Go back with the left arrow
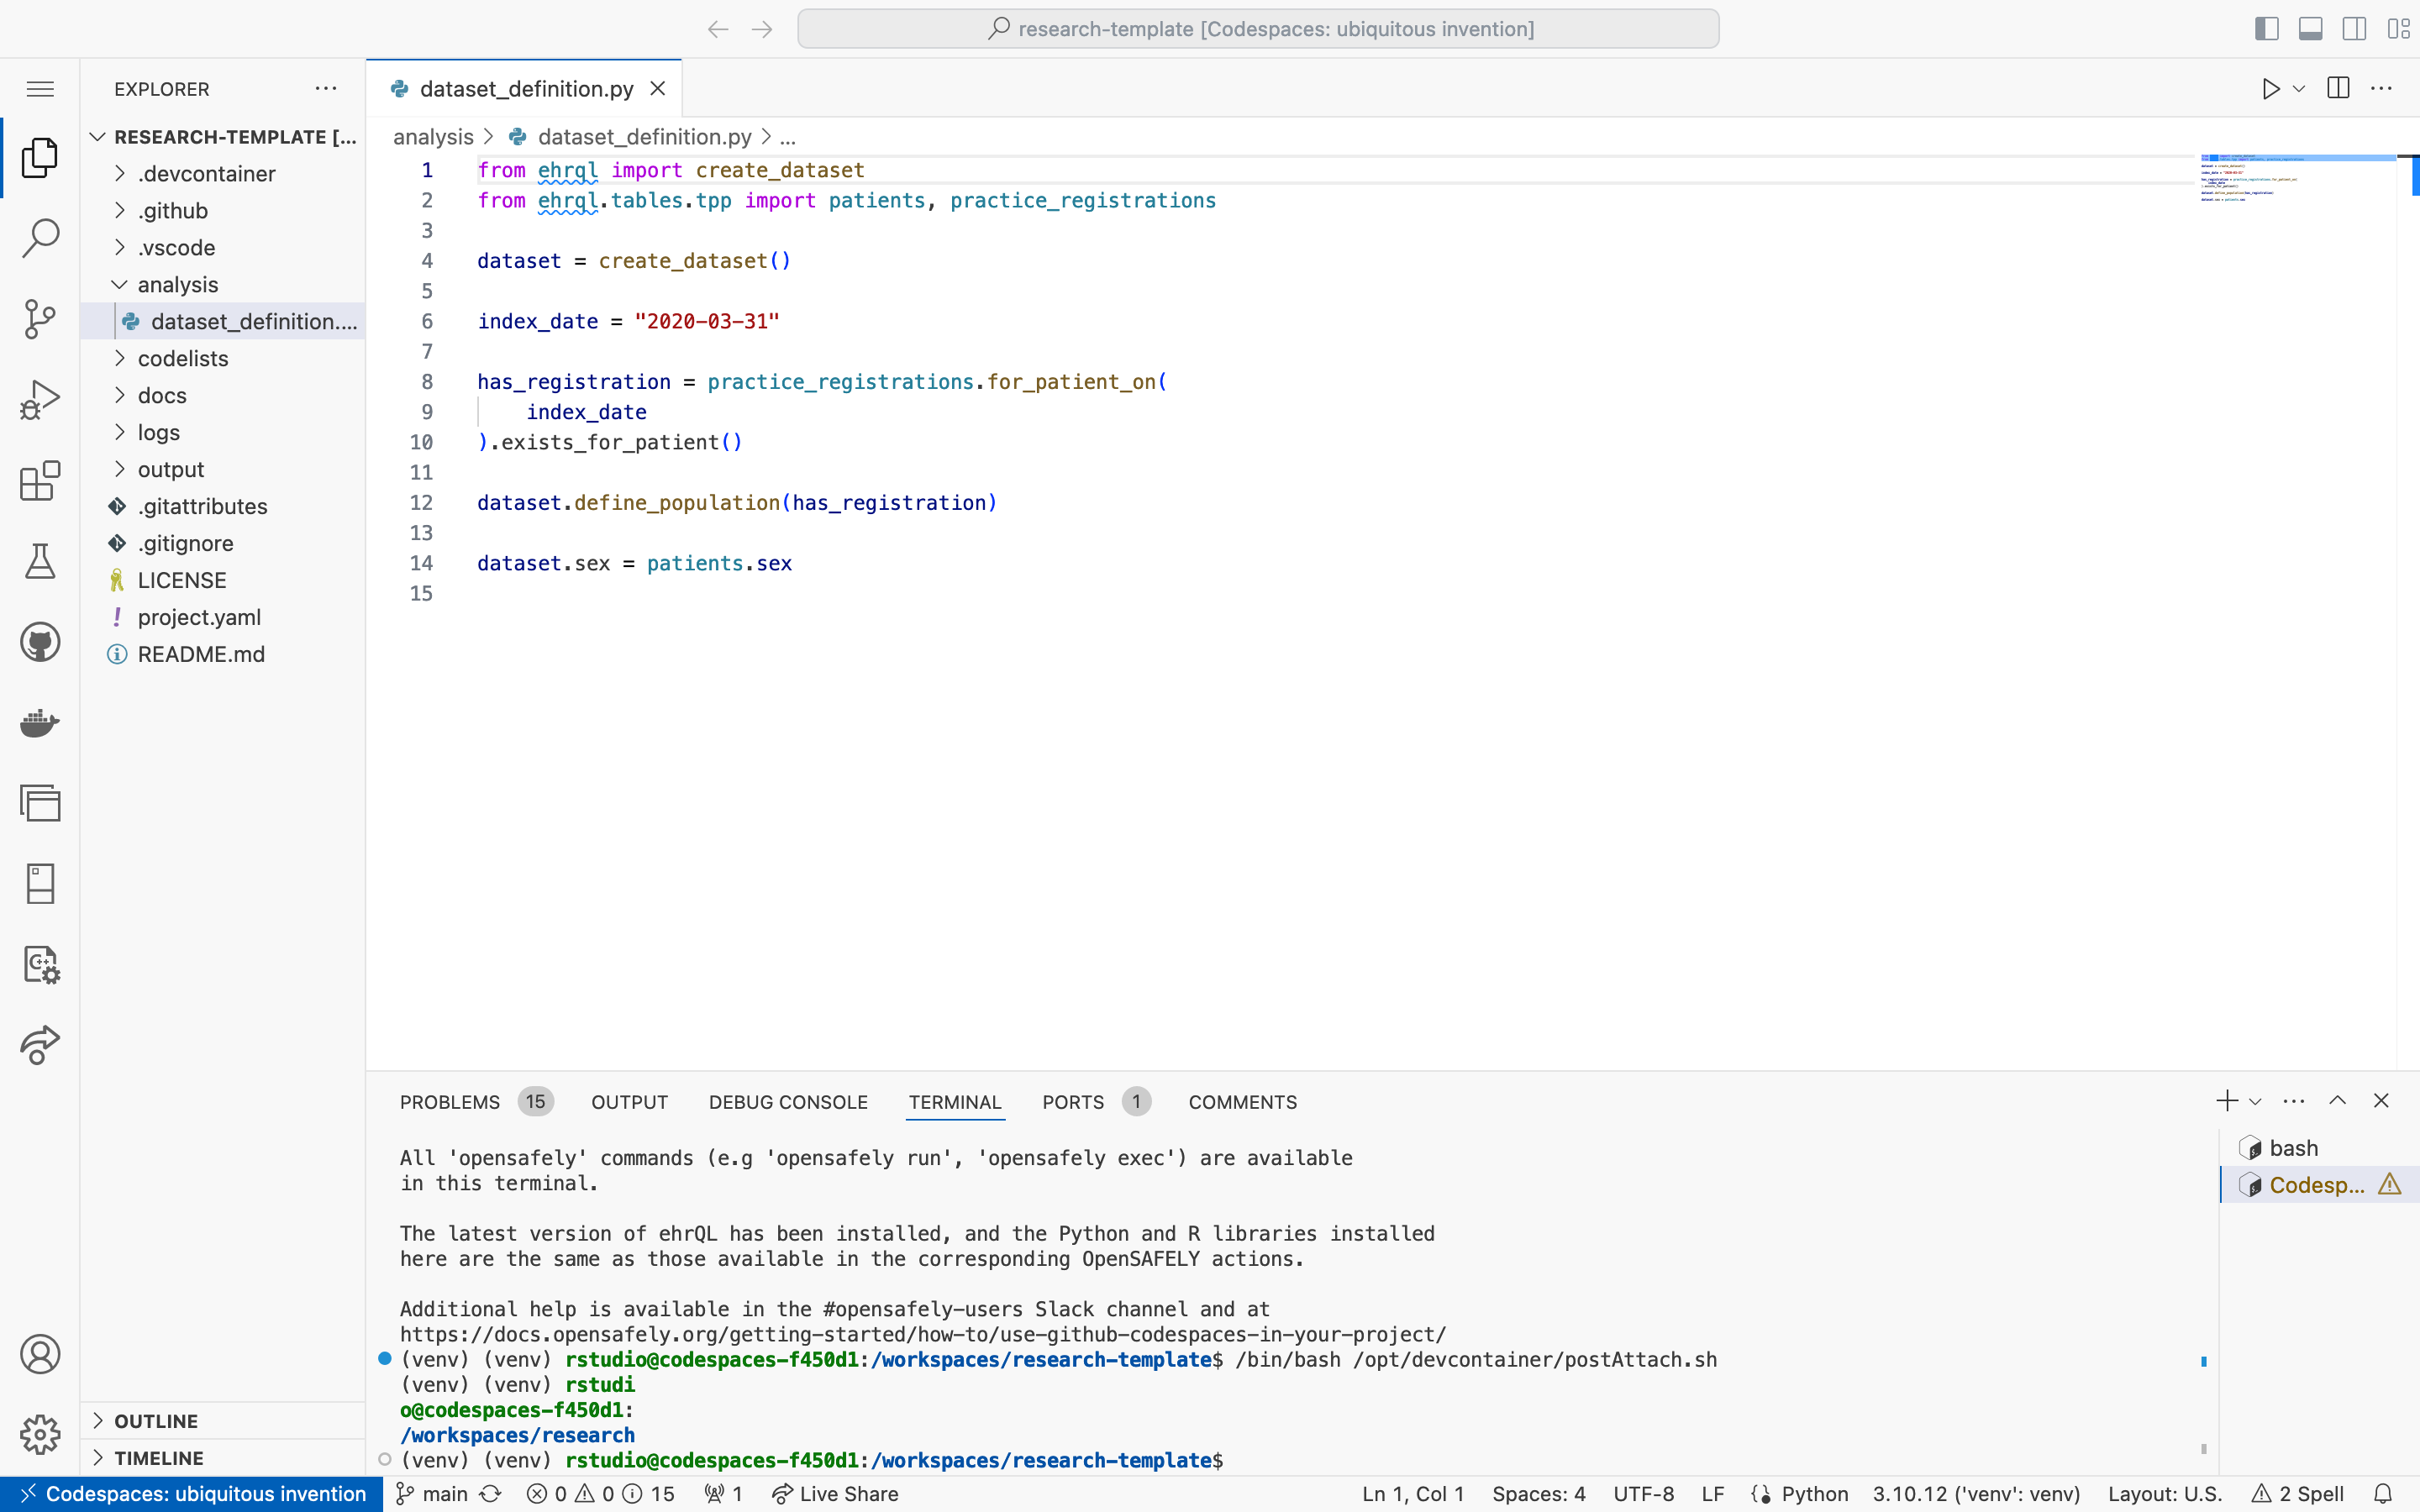The width and height of the screenshot is (2420, 1512). [x=718, y=29]
